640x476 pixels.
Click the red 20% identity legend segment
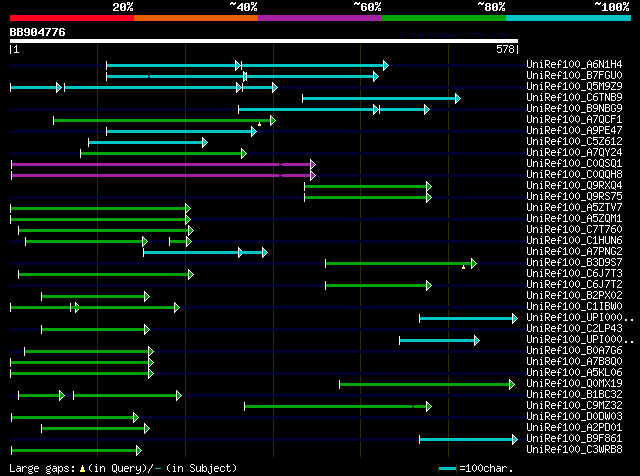[x=72, y=18]
